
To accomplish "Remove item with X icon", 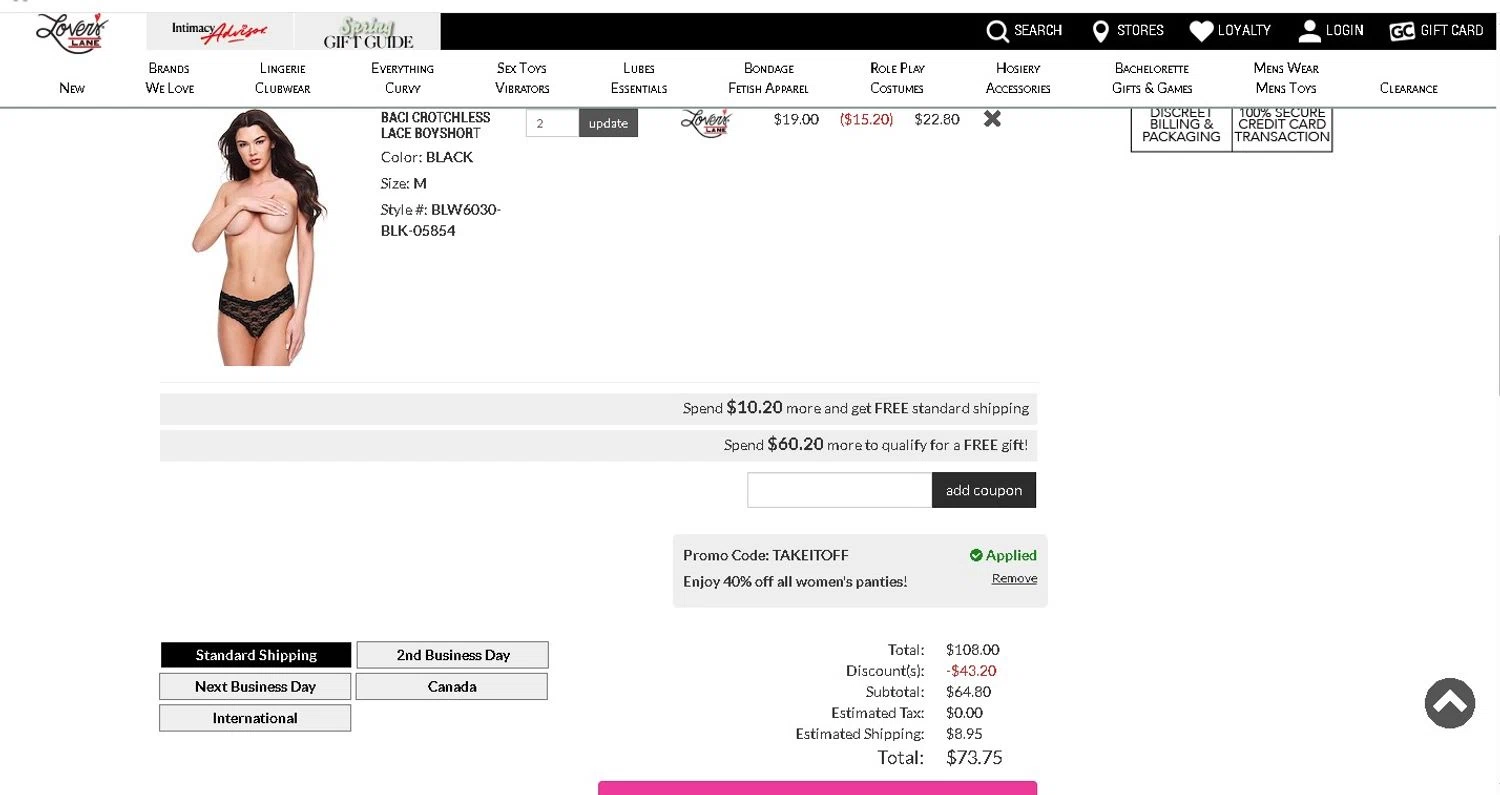I will (x=992, y=118).
